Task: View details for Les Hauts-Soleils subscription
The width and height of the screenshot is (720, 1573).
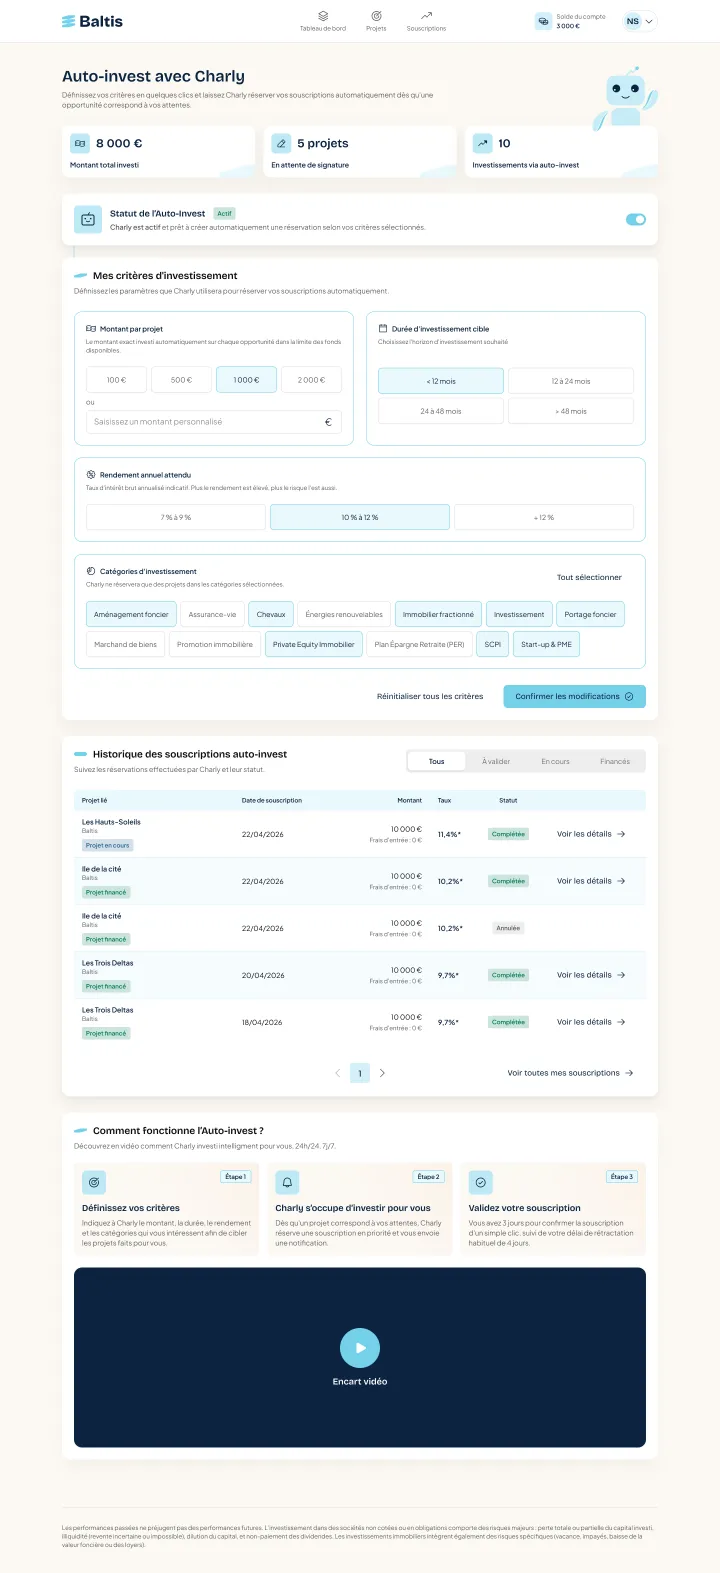Action: click(591, 834)
